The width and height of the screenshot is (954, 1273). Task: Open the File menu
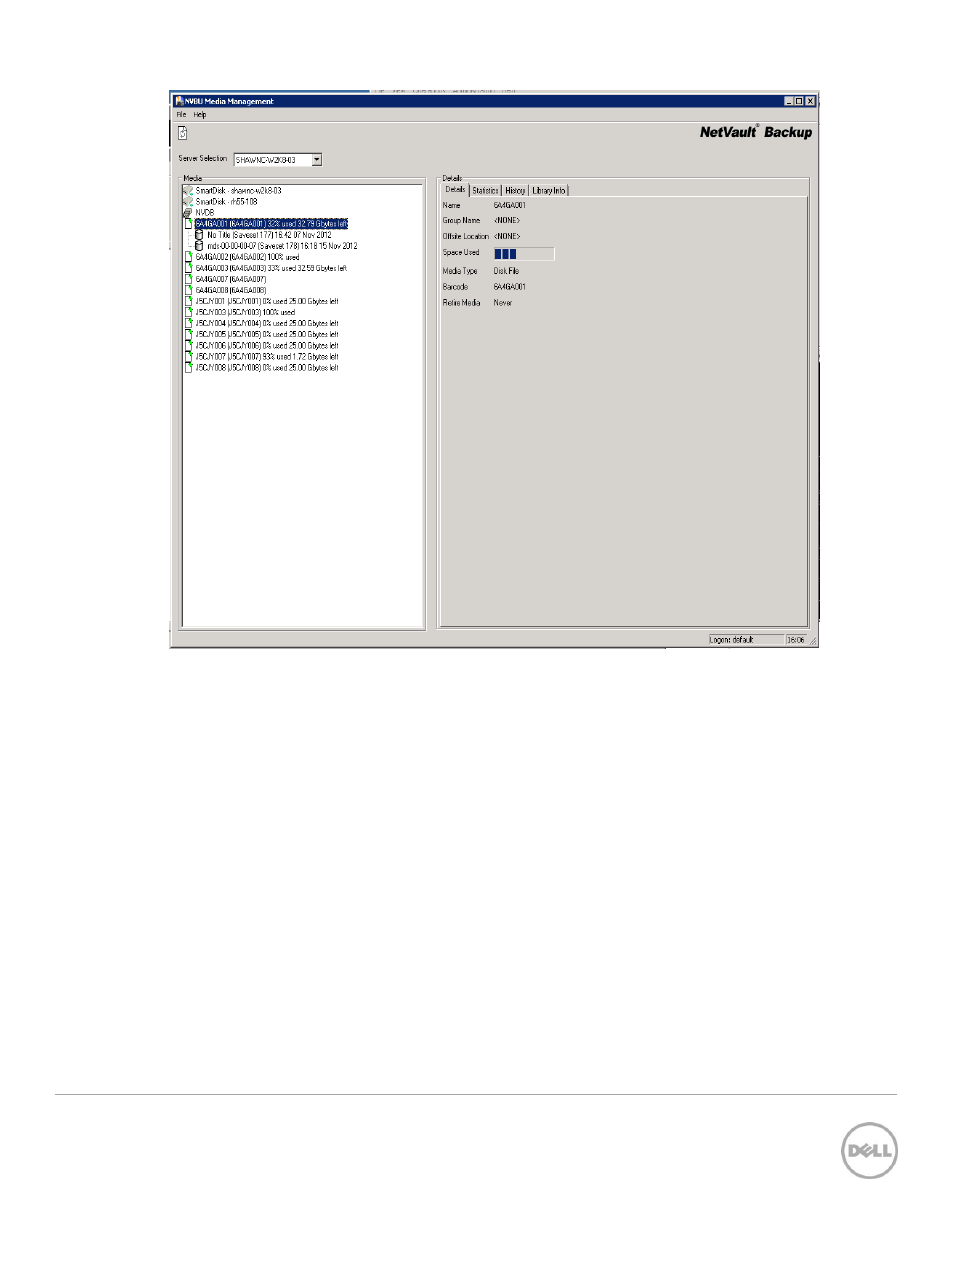(182, 115)
